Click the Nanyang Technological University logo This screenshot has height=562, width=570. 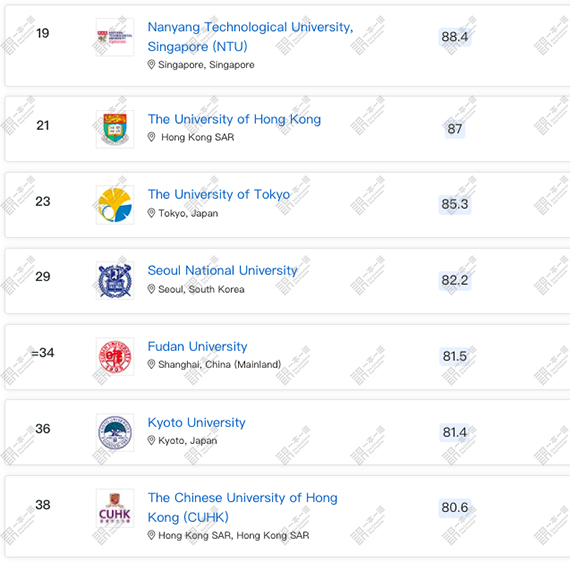[x=115, y=37]
